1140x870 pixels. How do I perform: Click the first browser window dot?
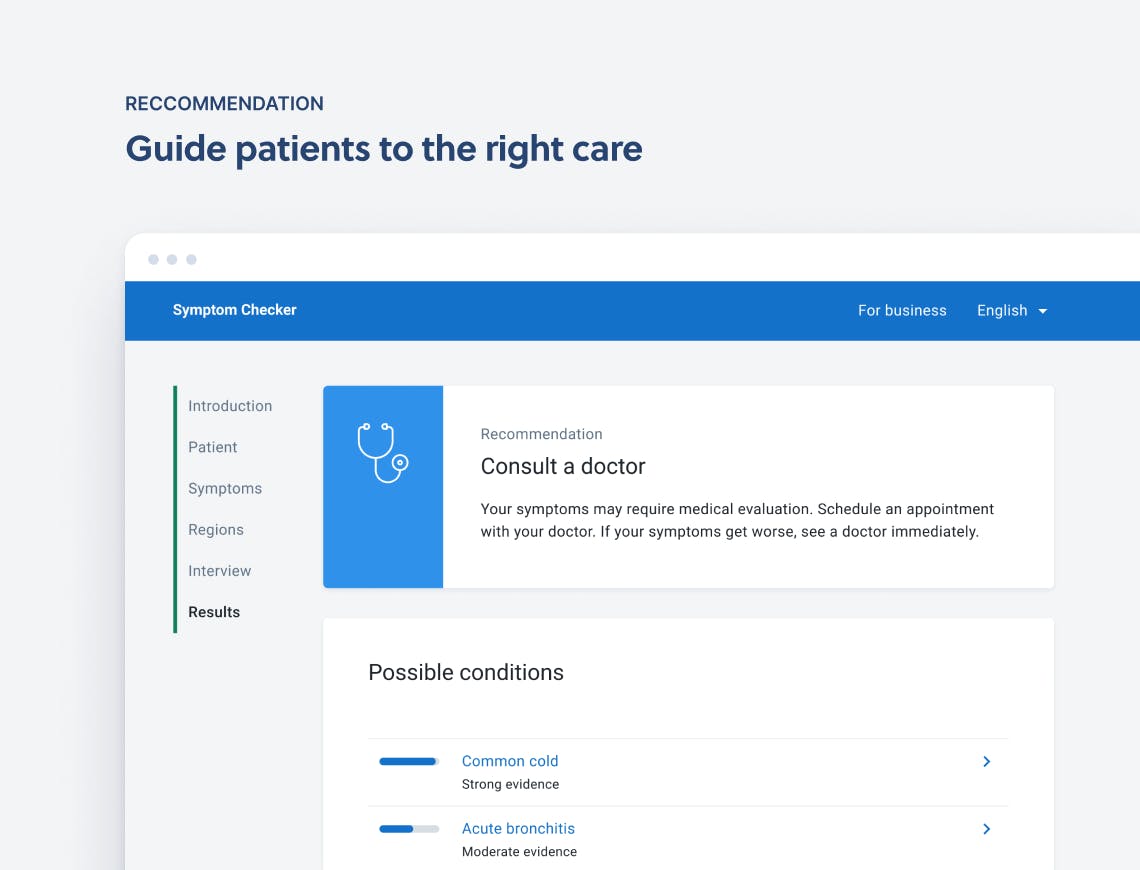point(153,260)
